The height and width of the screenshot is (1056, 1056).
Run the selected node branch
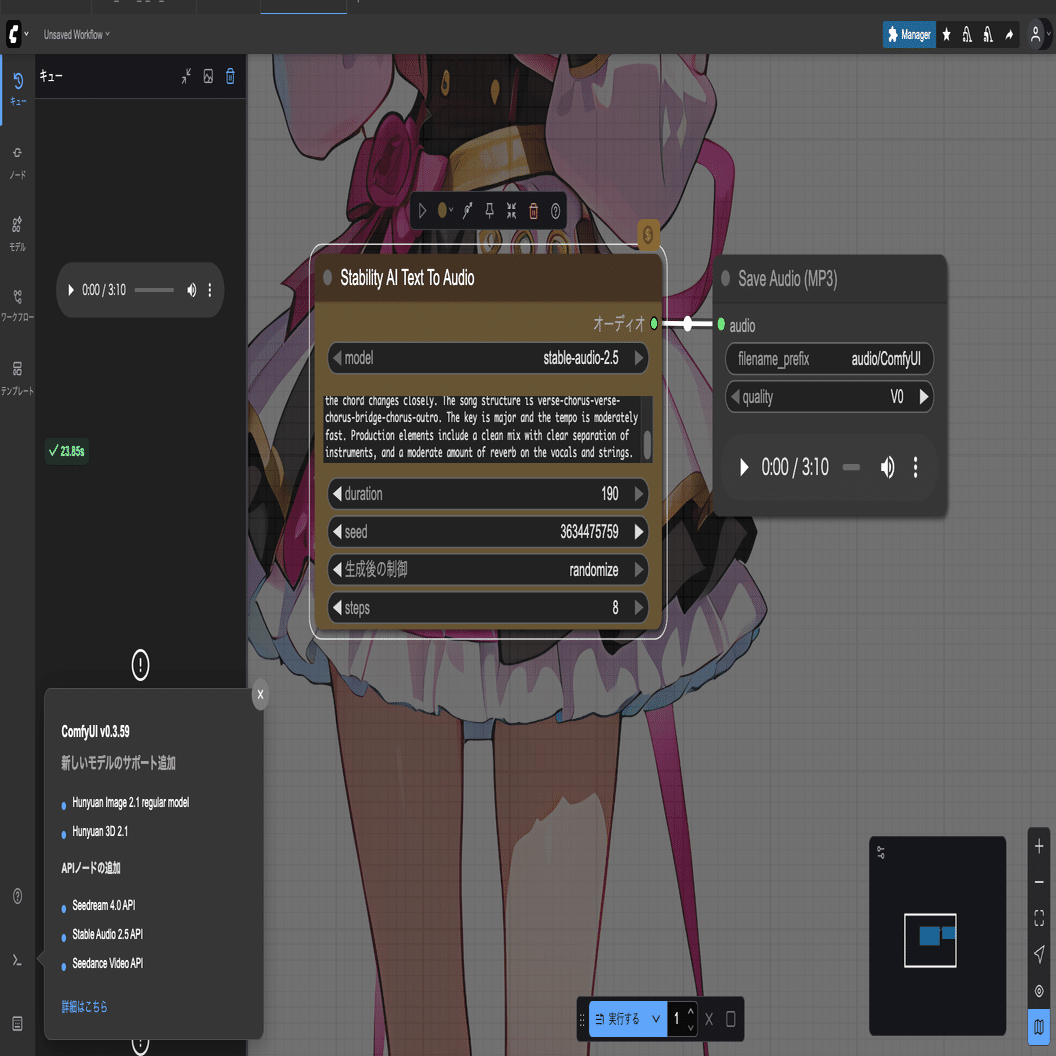click(x=422, y=211)
